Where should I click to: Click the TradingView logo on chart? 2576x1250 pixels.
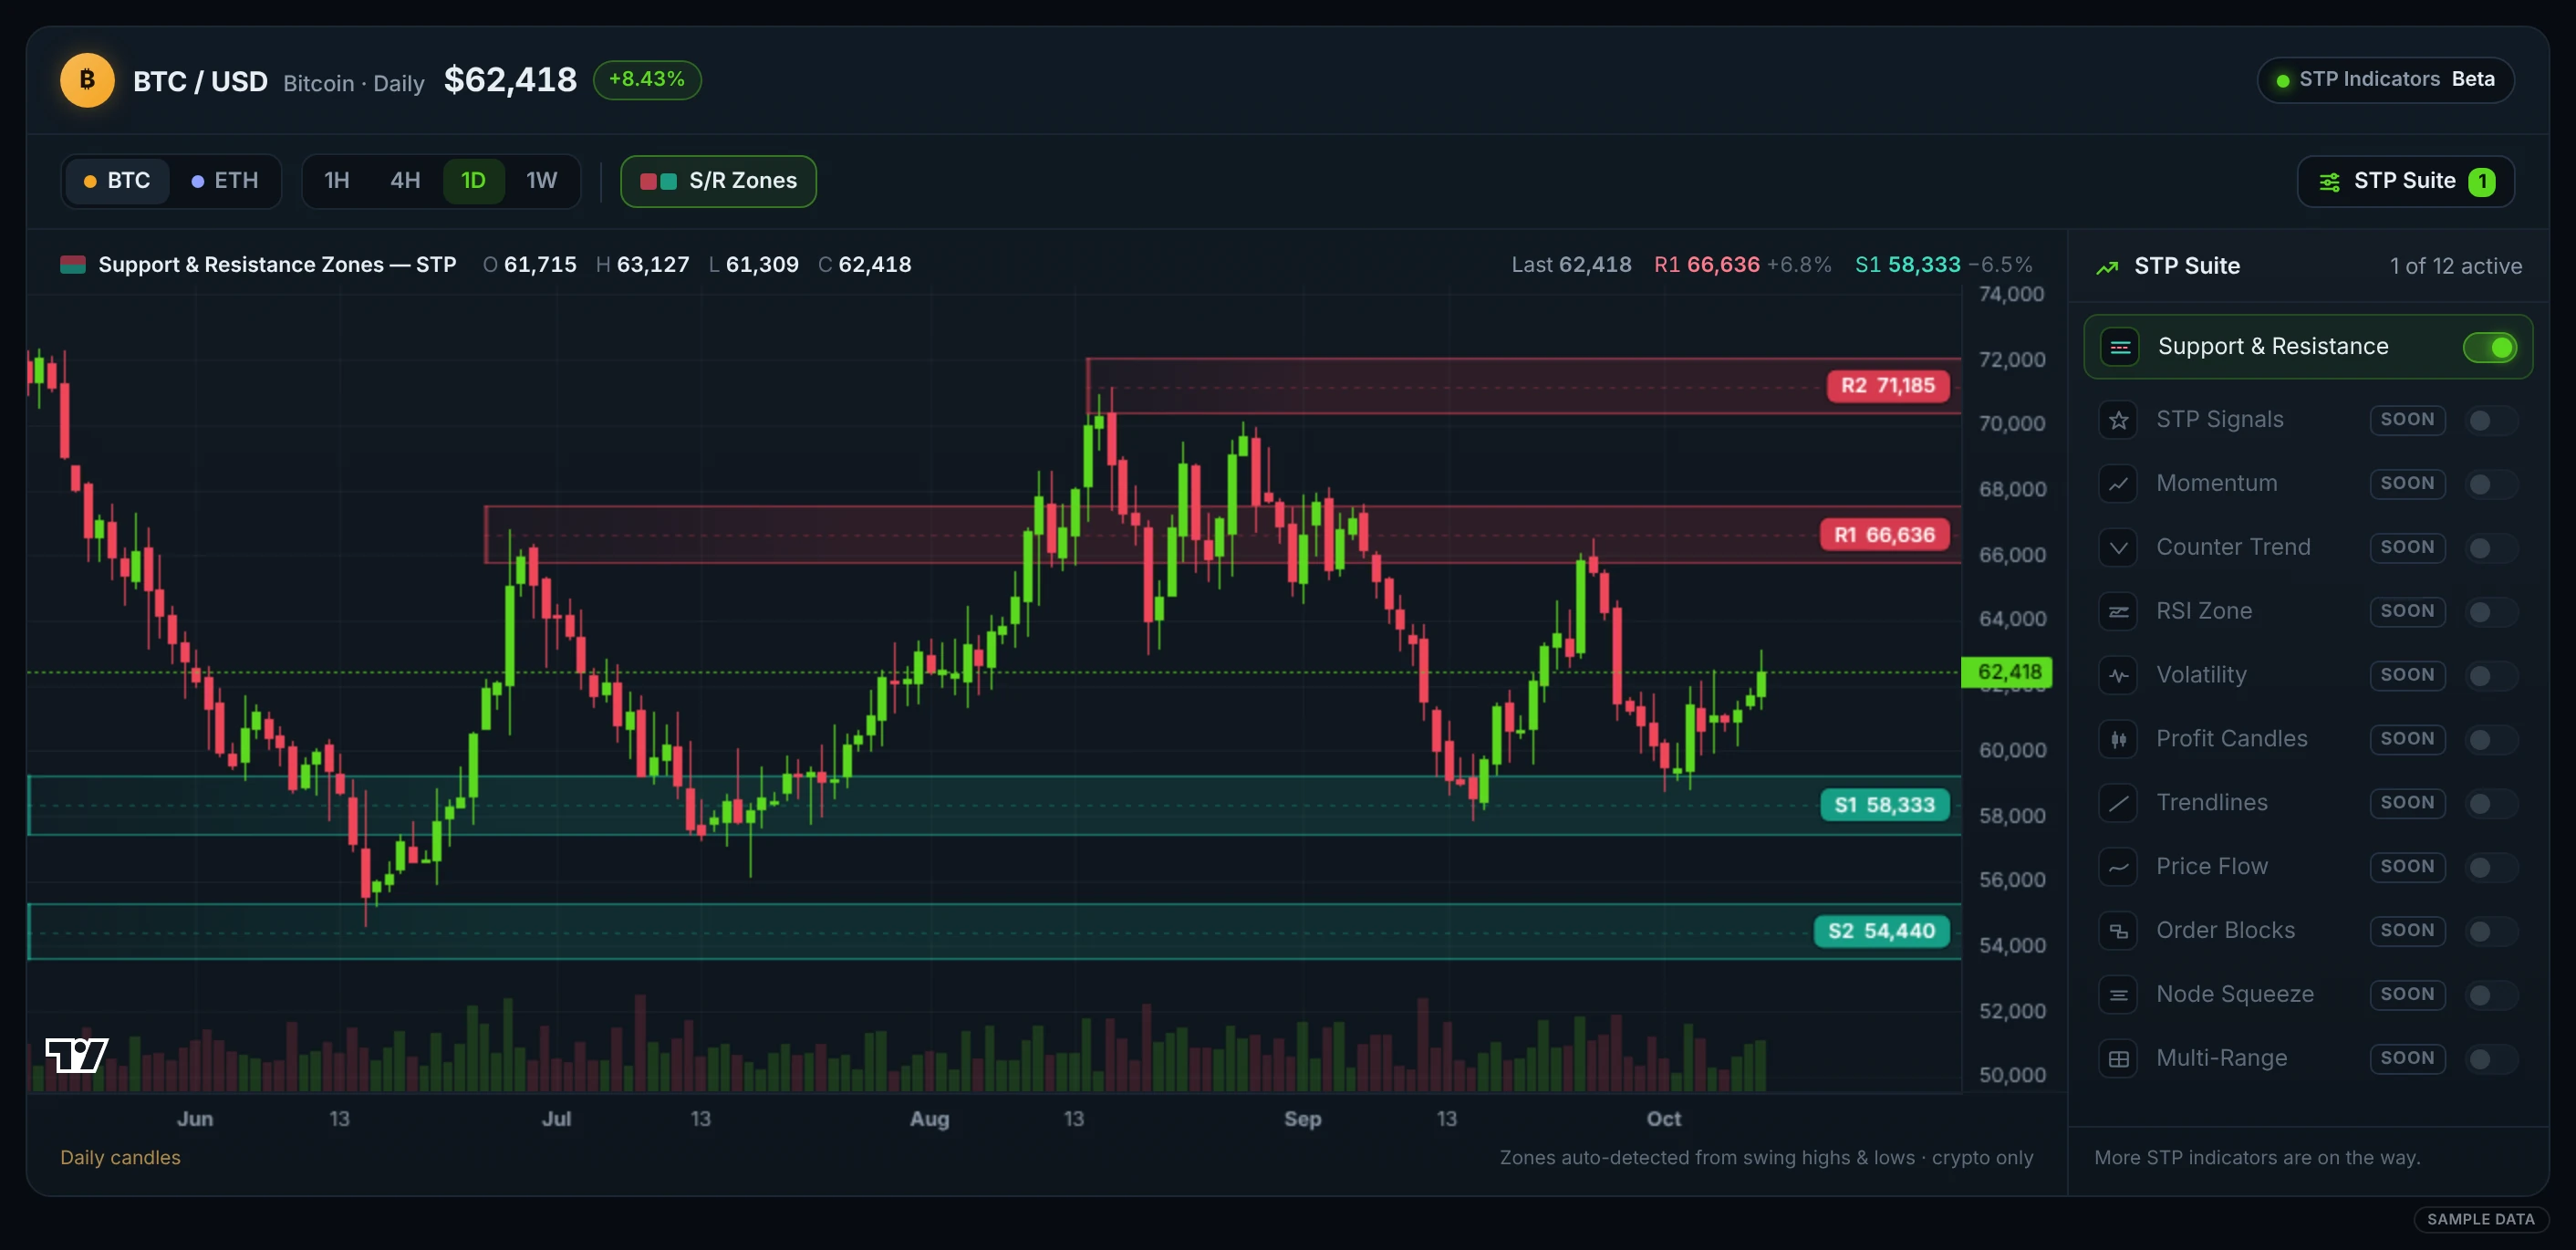pyautogui.click(x=77, y=1055)
